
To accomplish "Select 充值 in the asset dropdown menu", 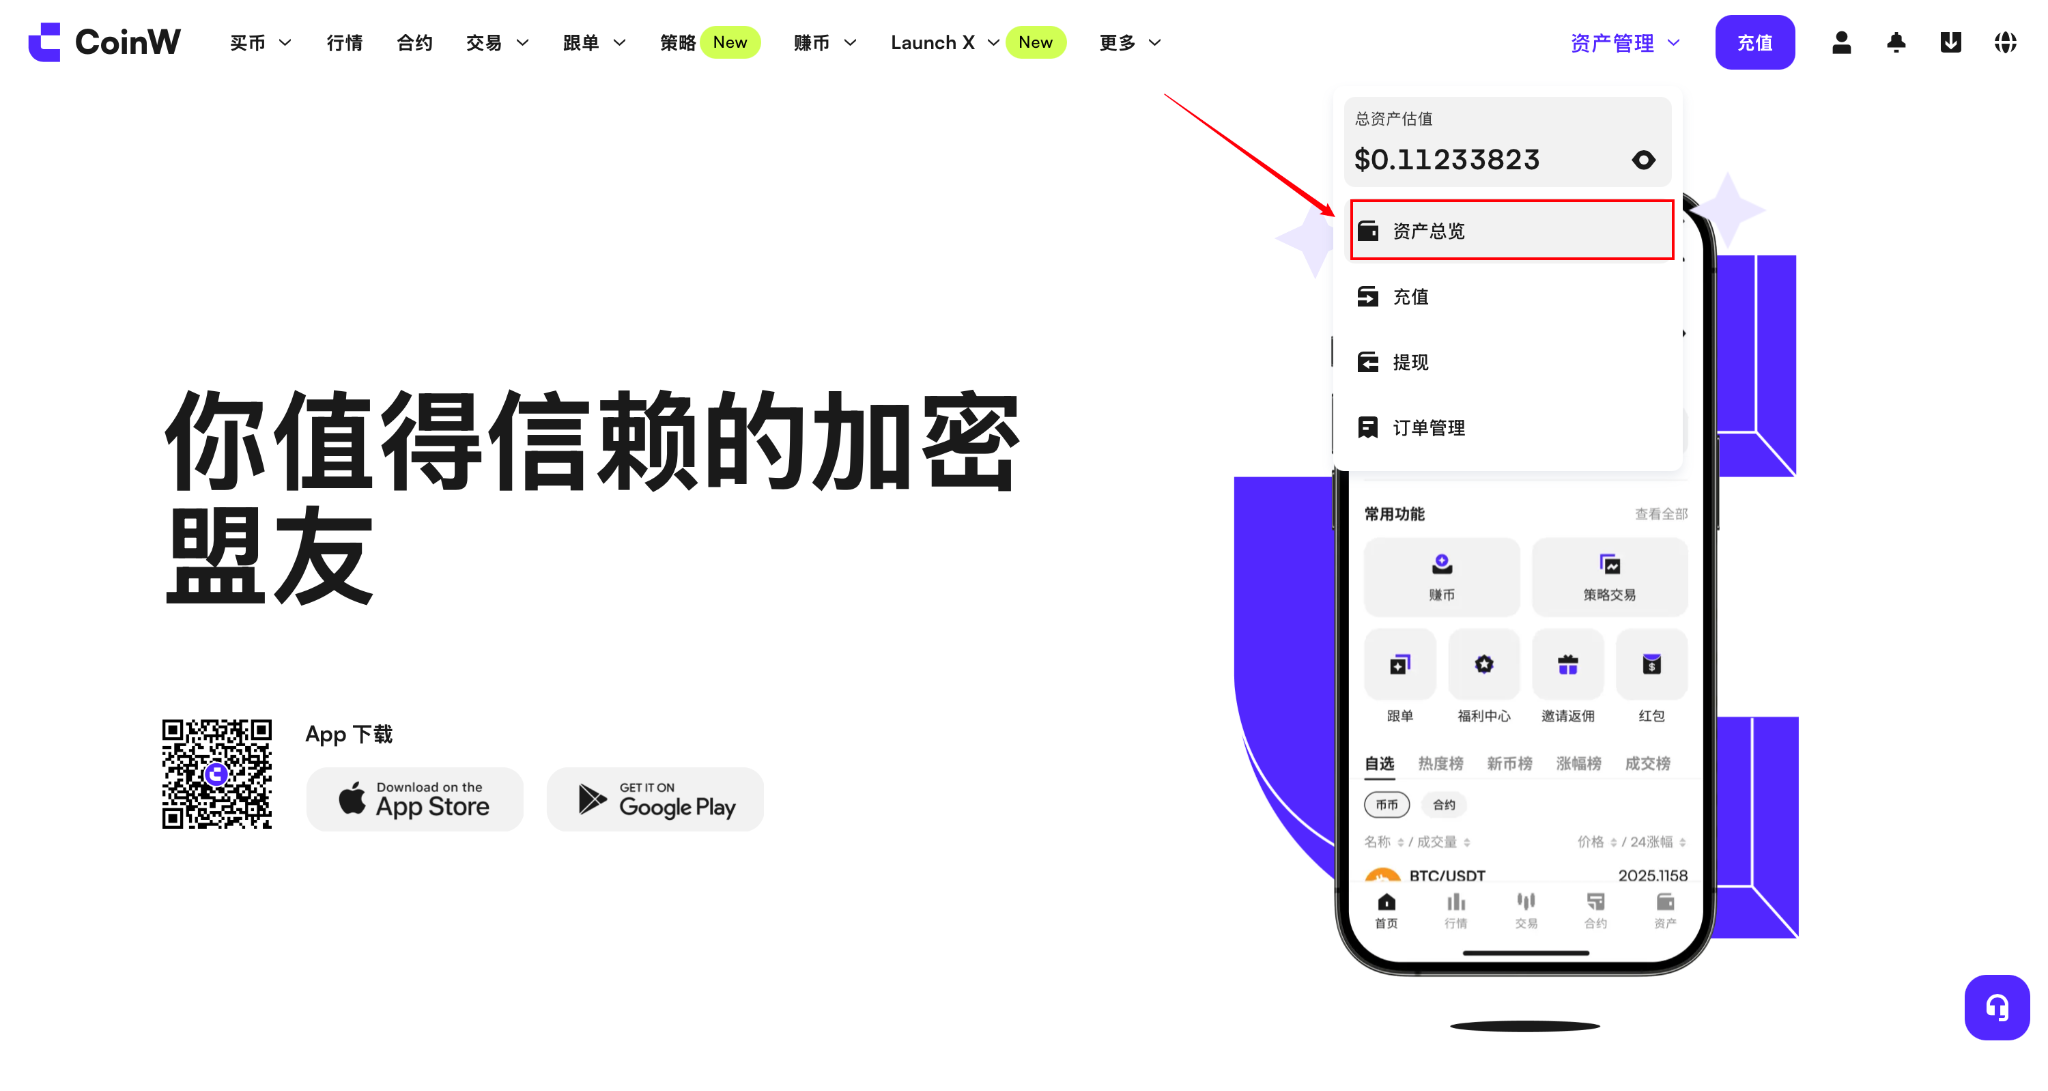I will (x=1508, y=297).
